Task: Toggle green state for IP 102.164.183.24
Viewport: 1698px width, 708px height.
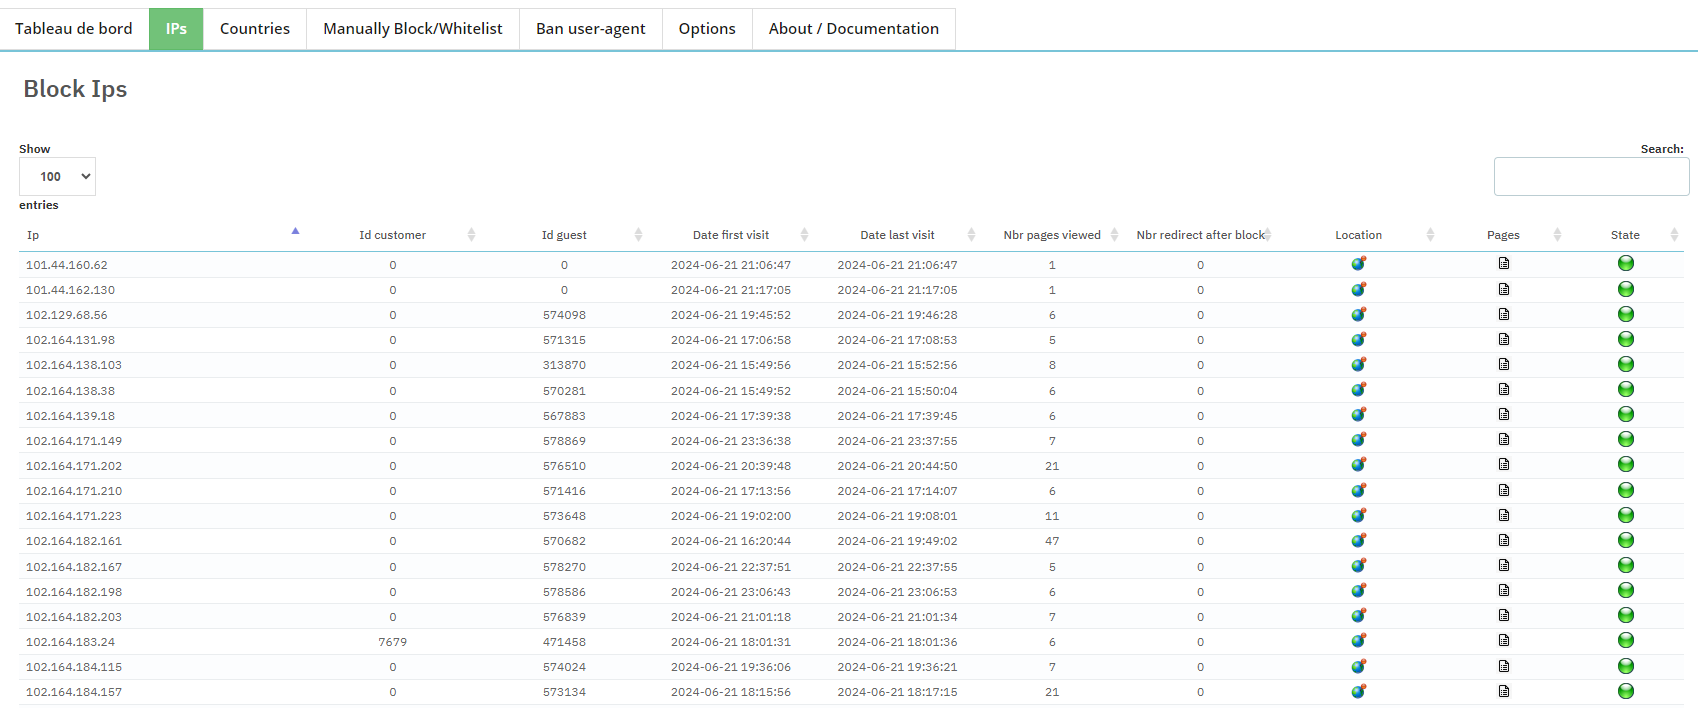Action: click(1625, 640)
